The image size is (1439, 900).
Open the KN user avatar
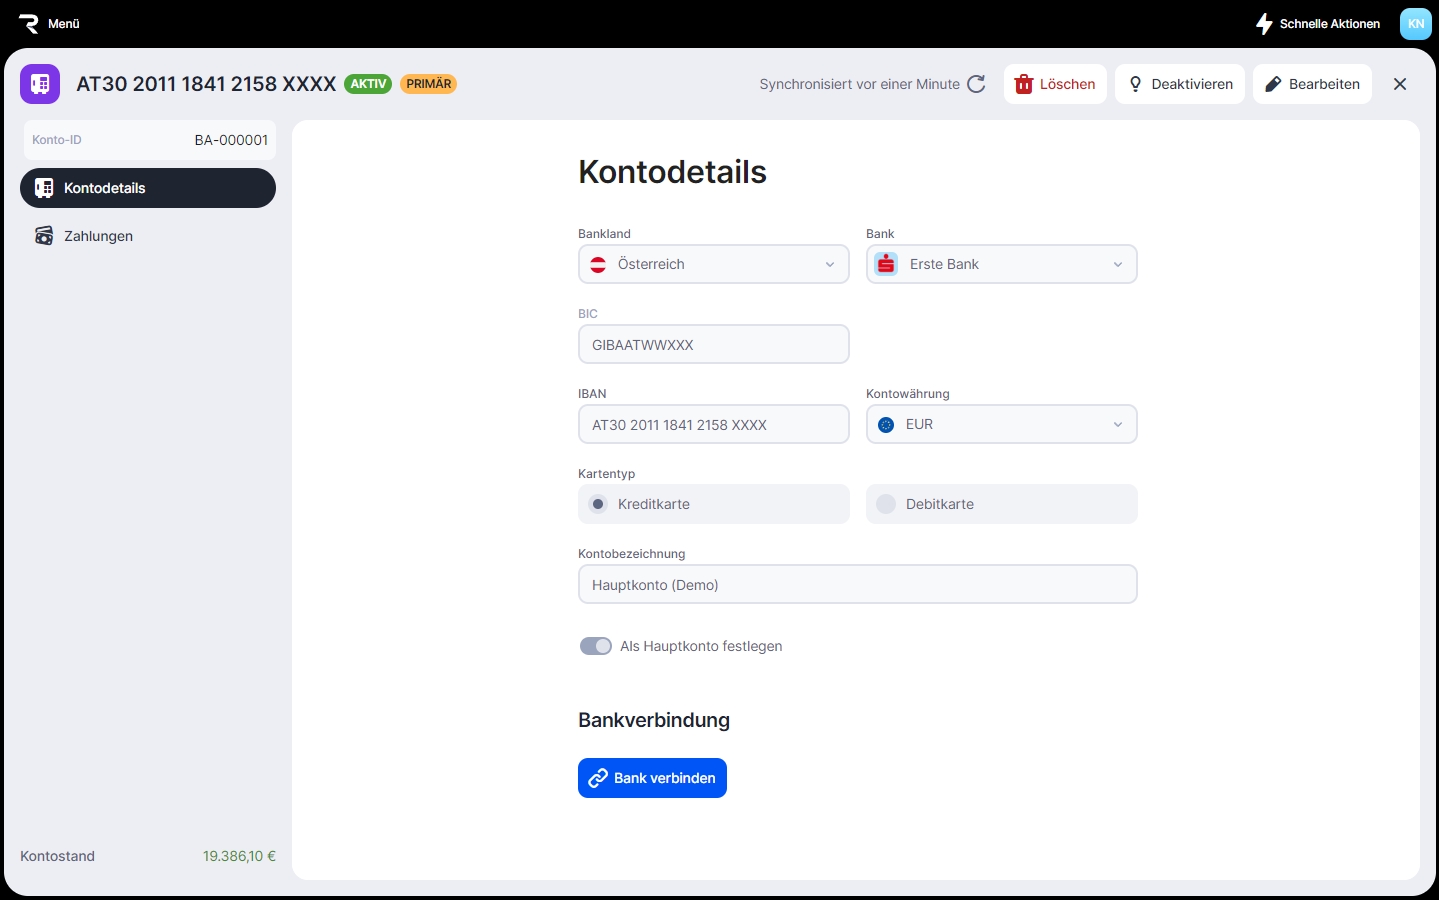(x=1415, y=24)
